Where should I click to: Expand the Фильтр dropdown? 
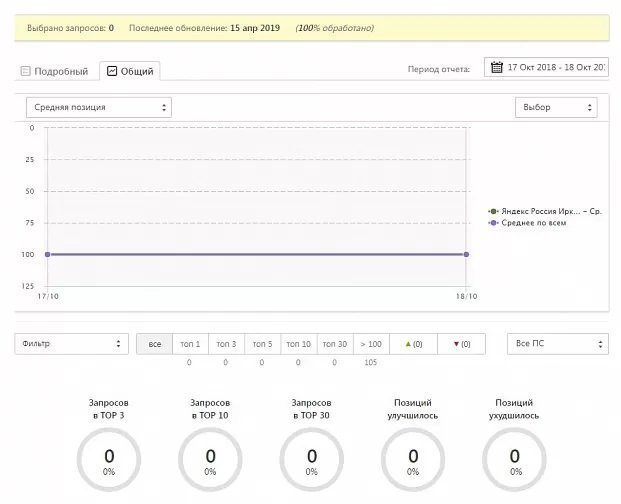click(71, 344)
